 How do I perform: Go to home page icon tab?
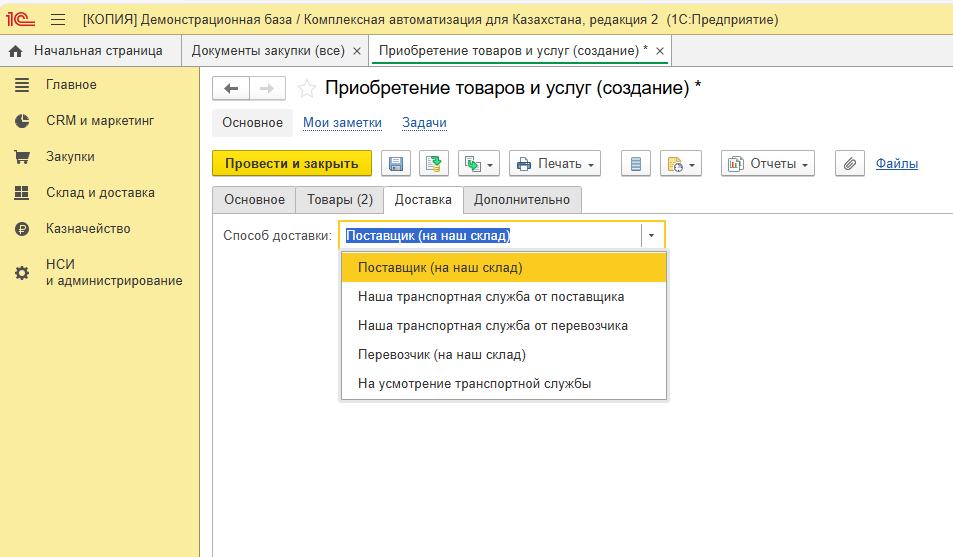click(x=16, y=50)
